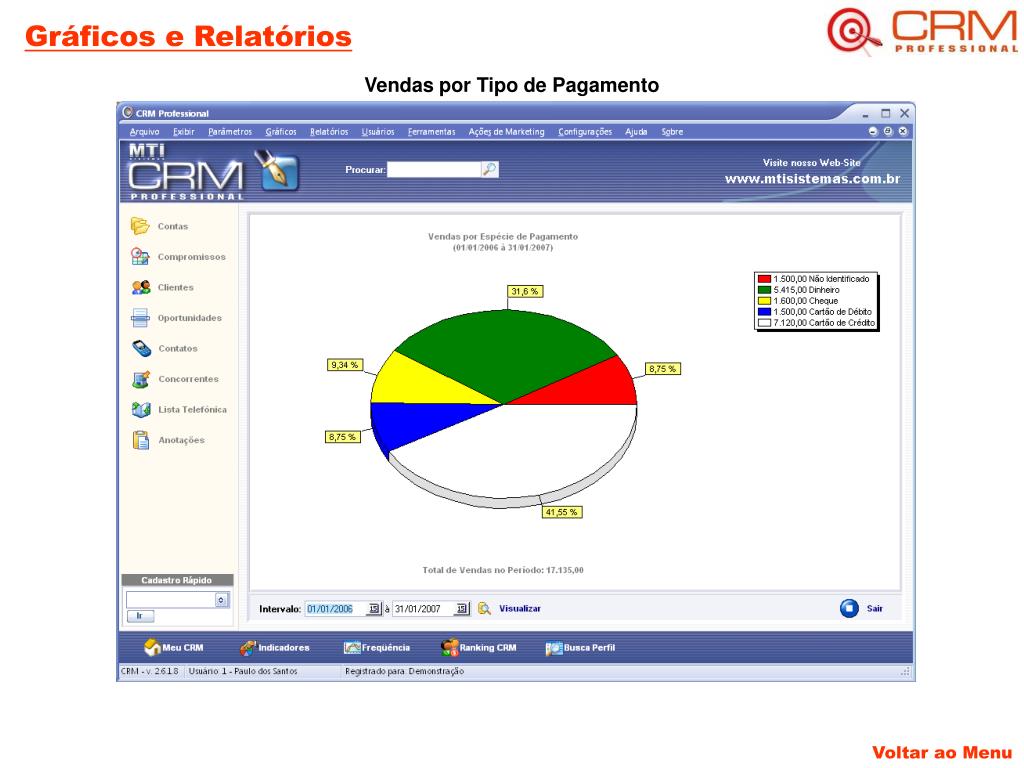This screenshot has height=768, width=1024.
Task: Open the Lista Telefônica icon
Action: click(141, 409)
